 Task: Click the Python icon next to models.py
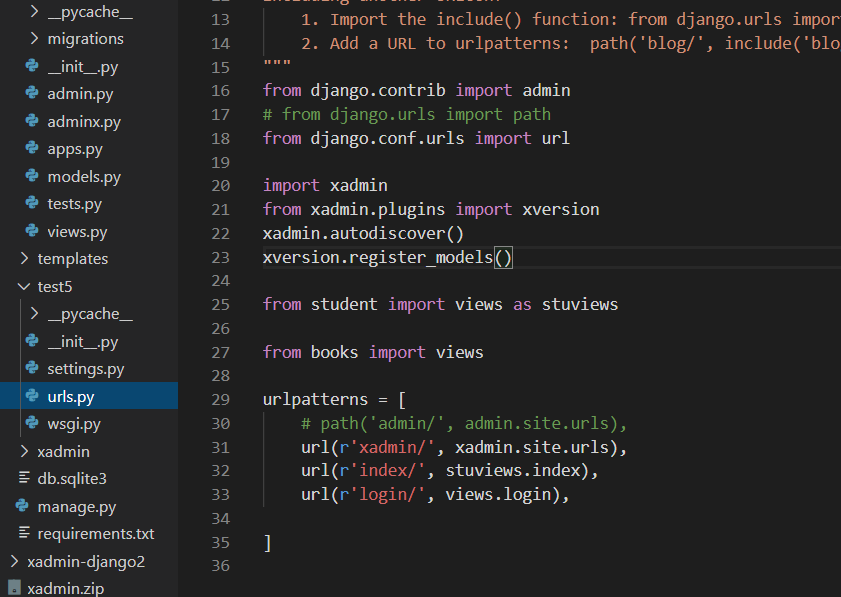[32, 177]
